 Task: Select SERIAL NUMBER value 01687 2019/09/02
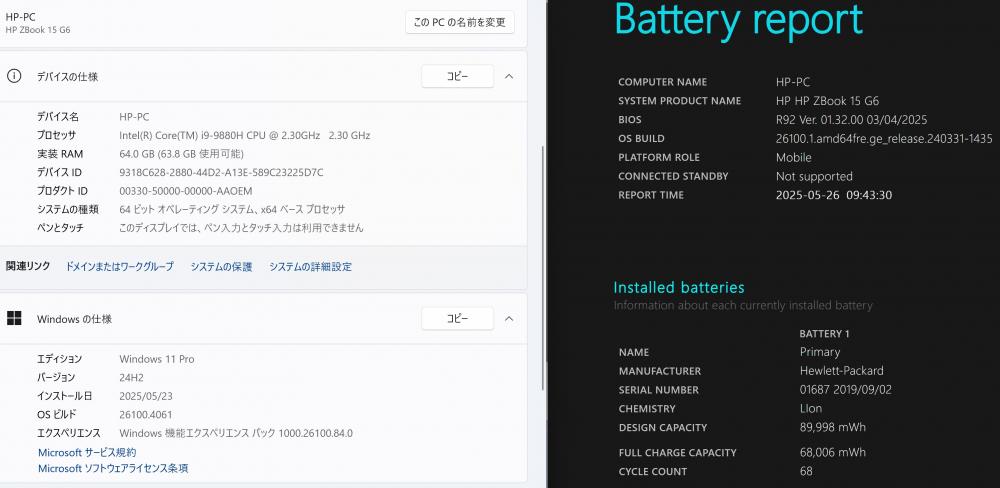tap(845, 390)
